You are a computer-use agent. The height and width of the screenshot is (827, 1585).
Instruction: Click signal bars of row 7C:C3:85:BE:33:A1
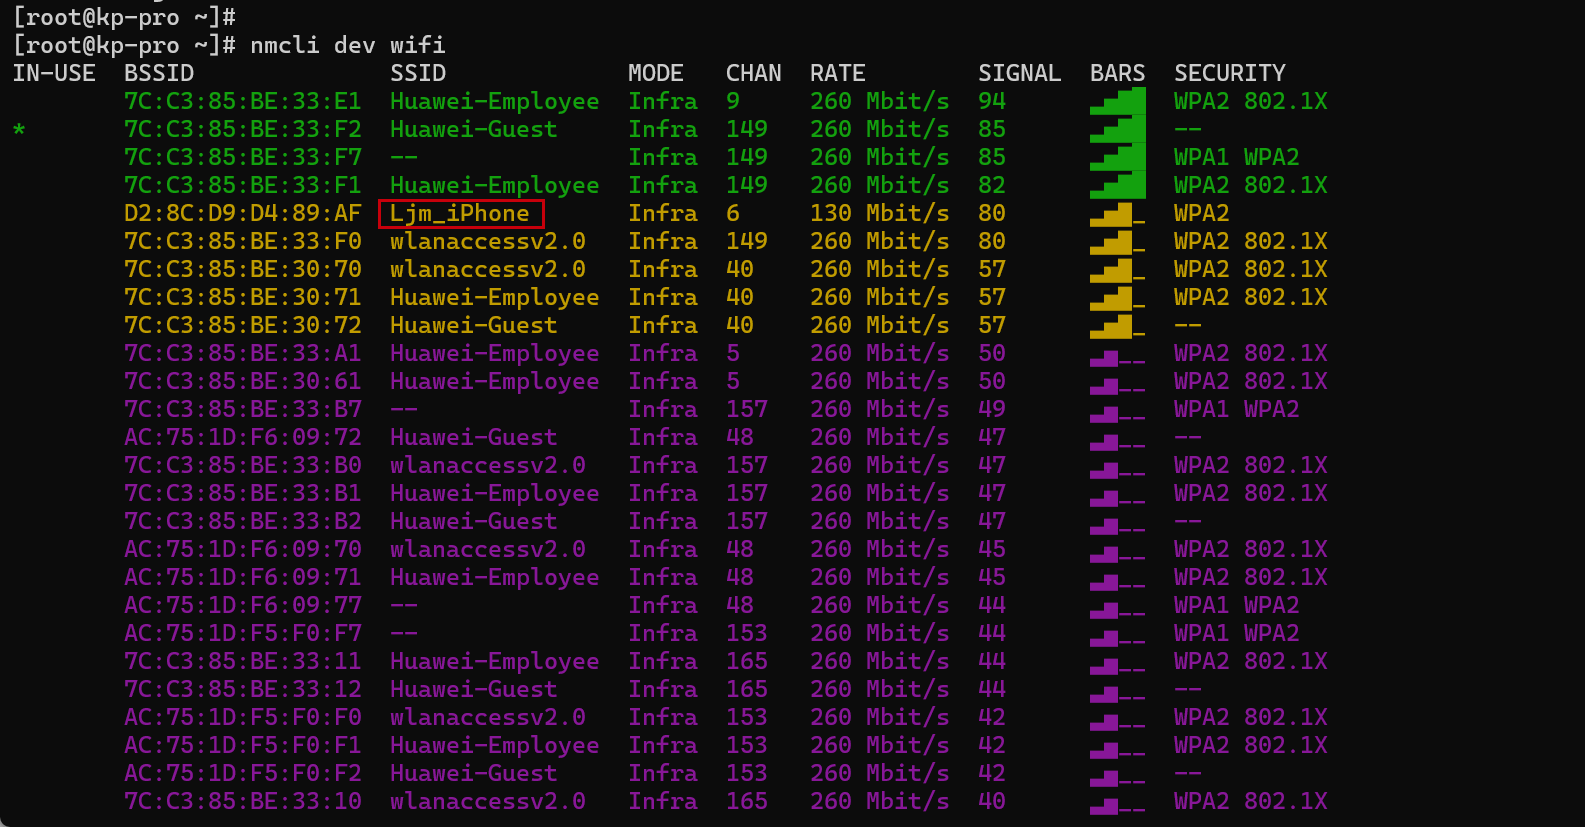click(1118, 357)
